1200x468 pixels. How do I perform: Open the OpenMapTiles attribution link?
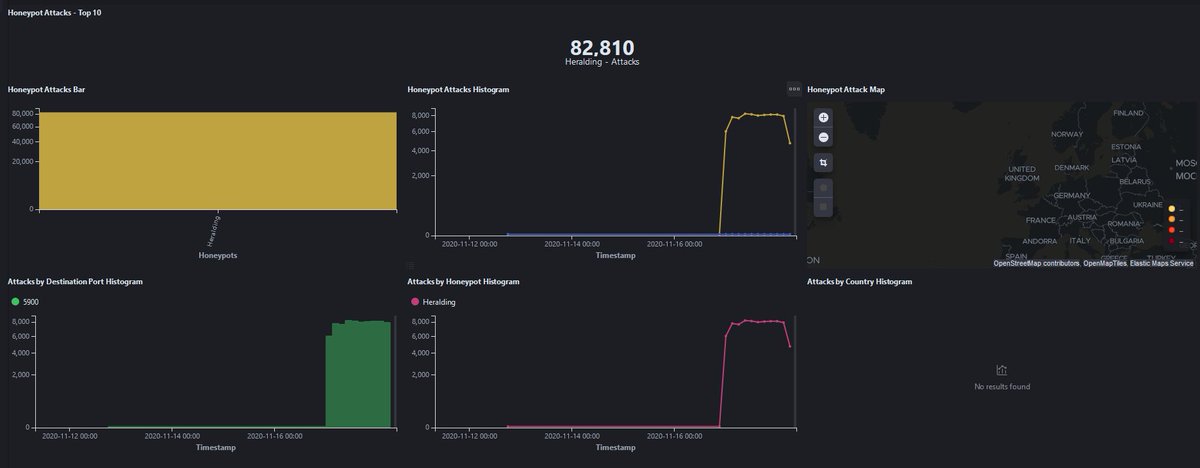(1105, 263)
